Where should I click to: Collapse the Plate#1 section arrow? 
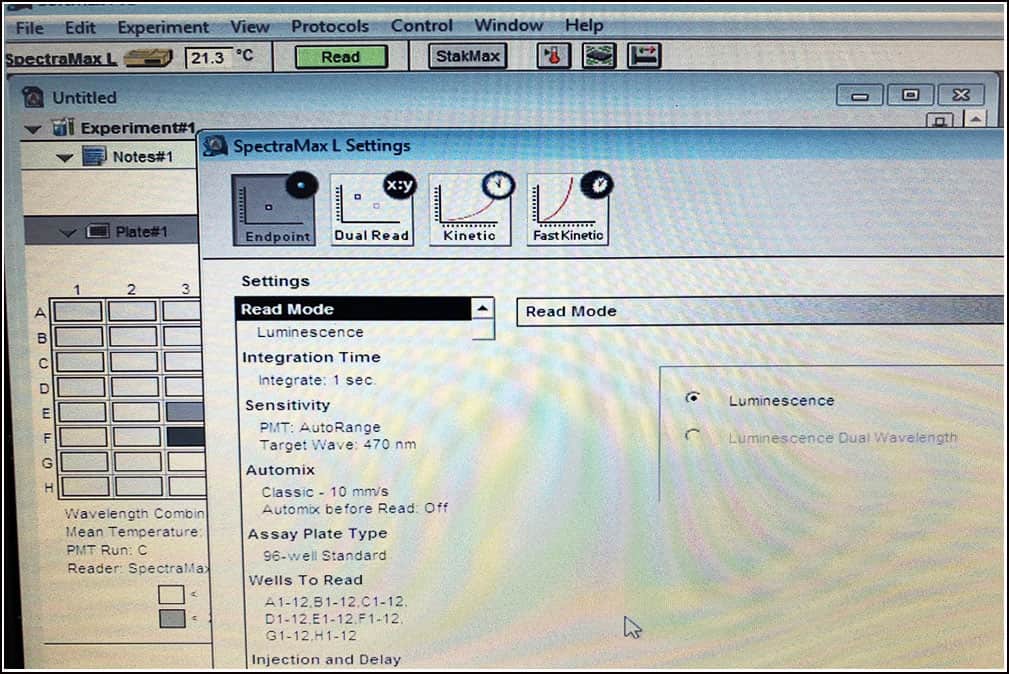click(x=67, y=233)
